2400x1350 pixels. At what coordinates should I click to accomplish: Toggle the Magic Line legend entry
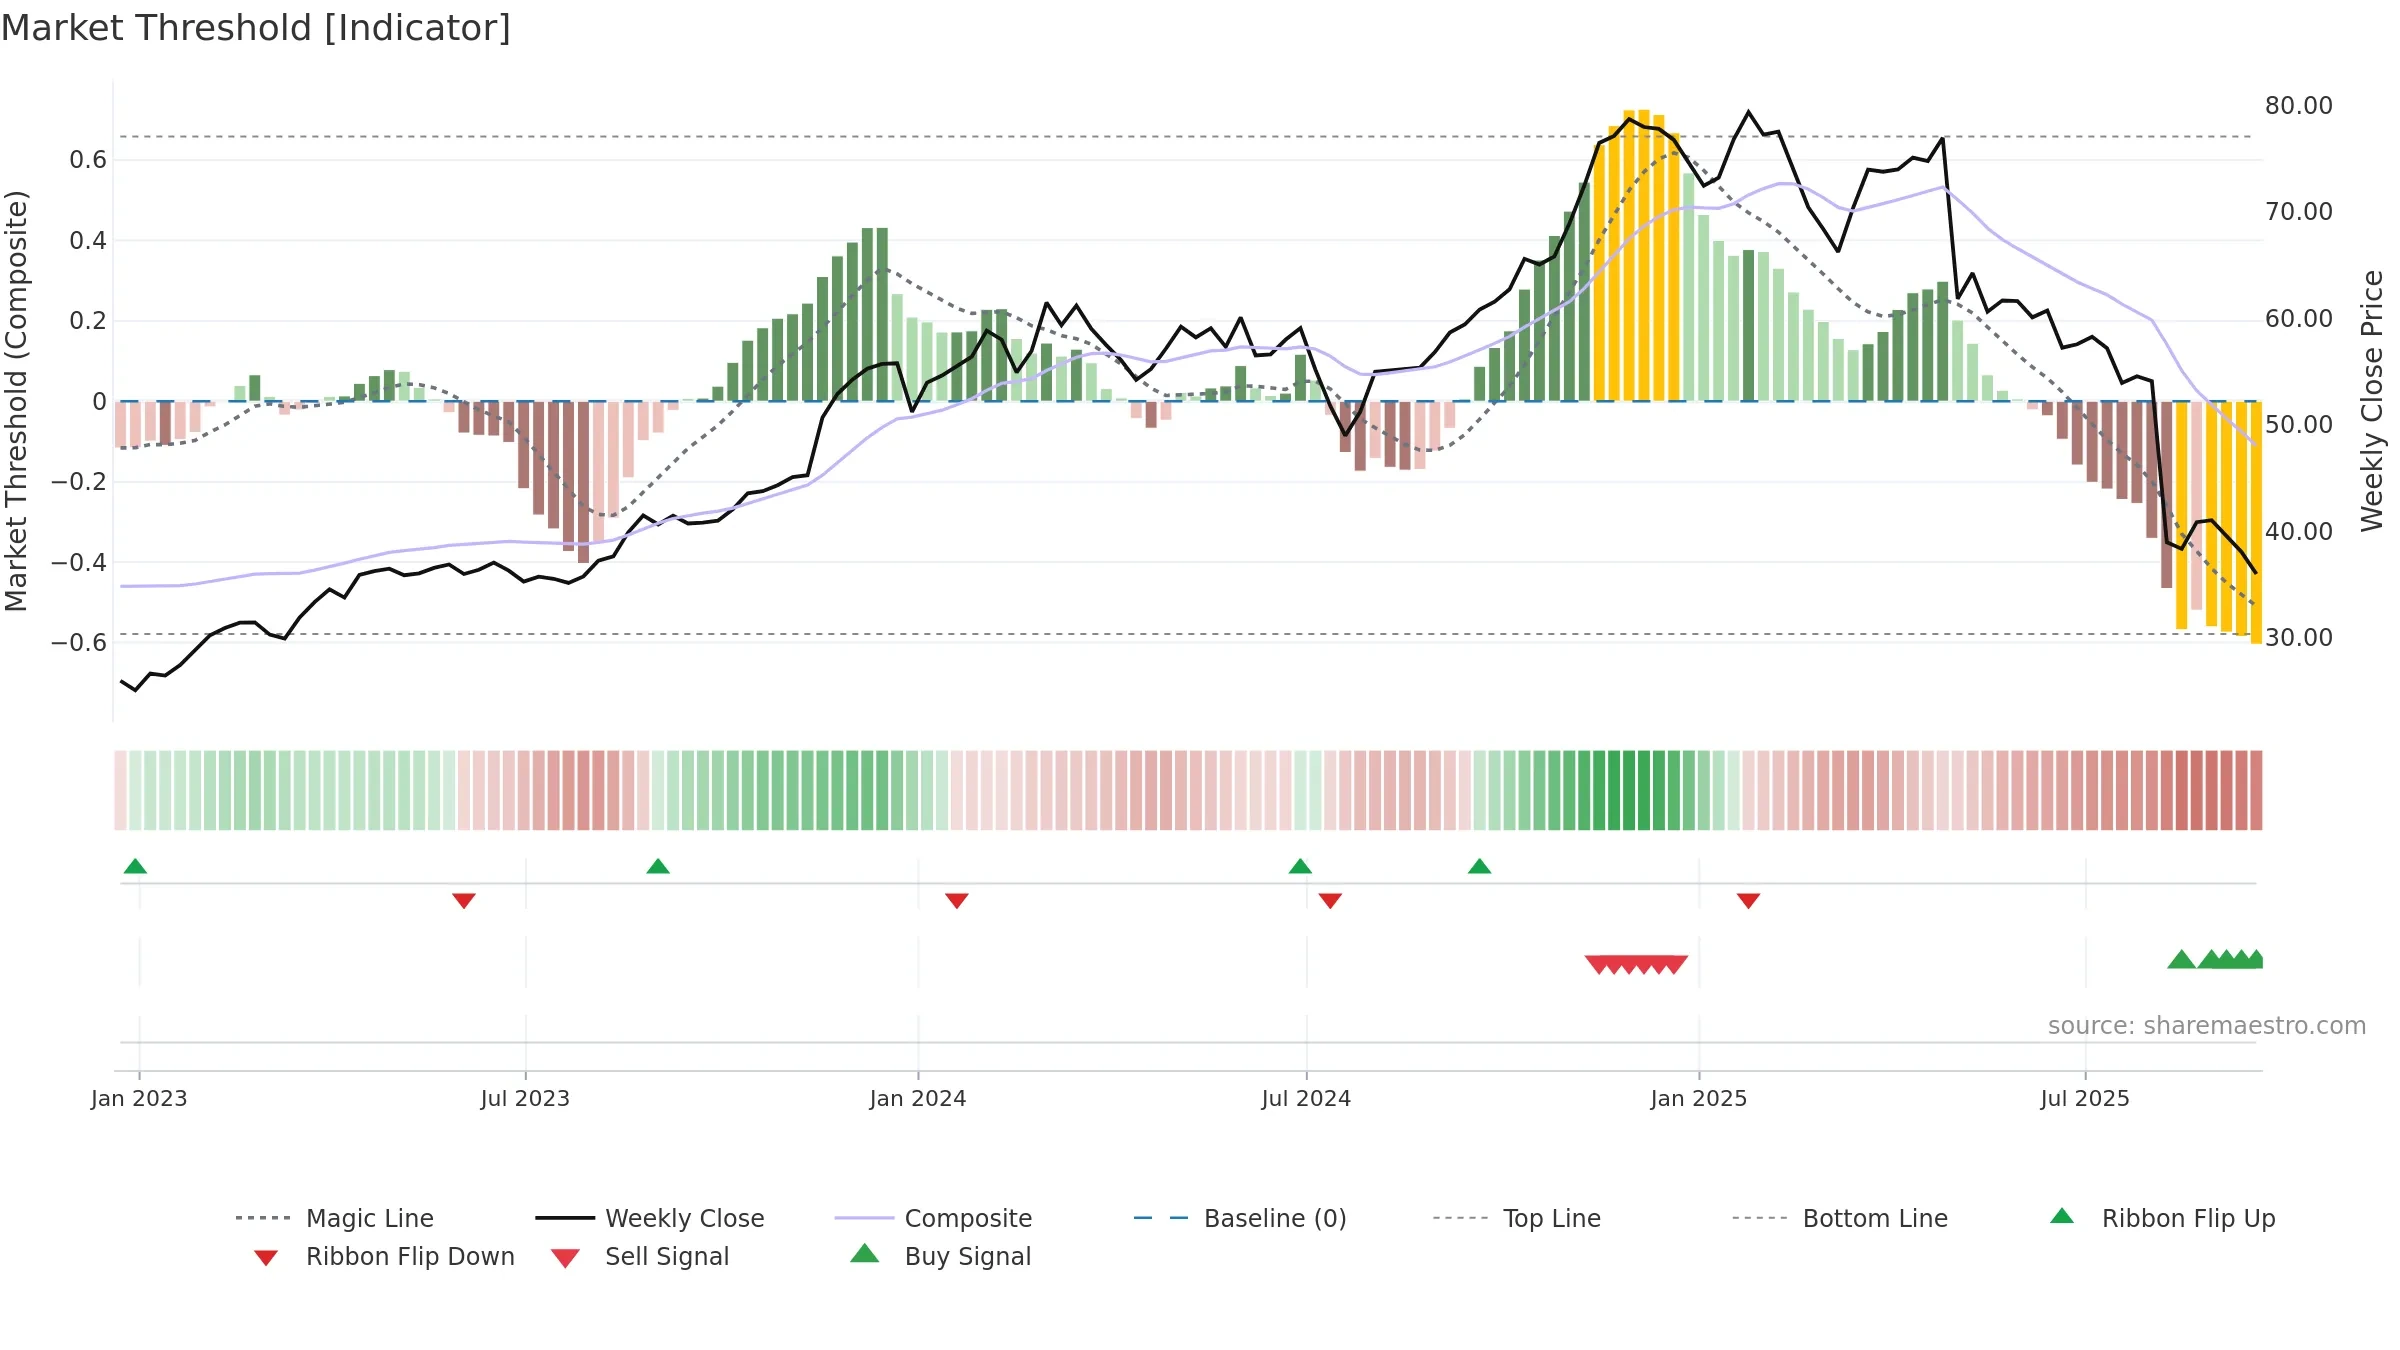tap(334, 1218)
